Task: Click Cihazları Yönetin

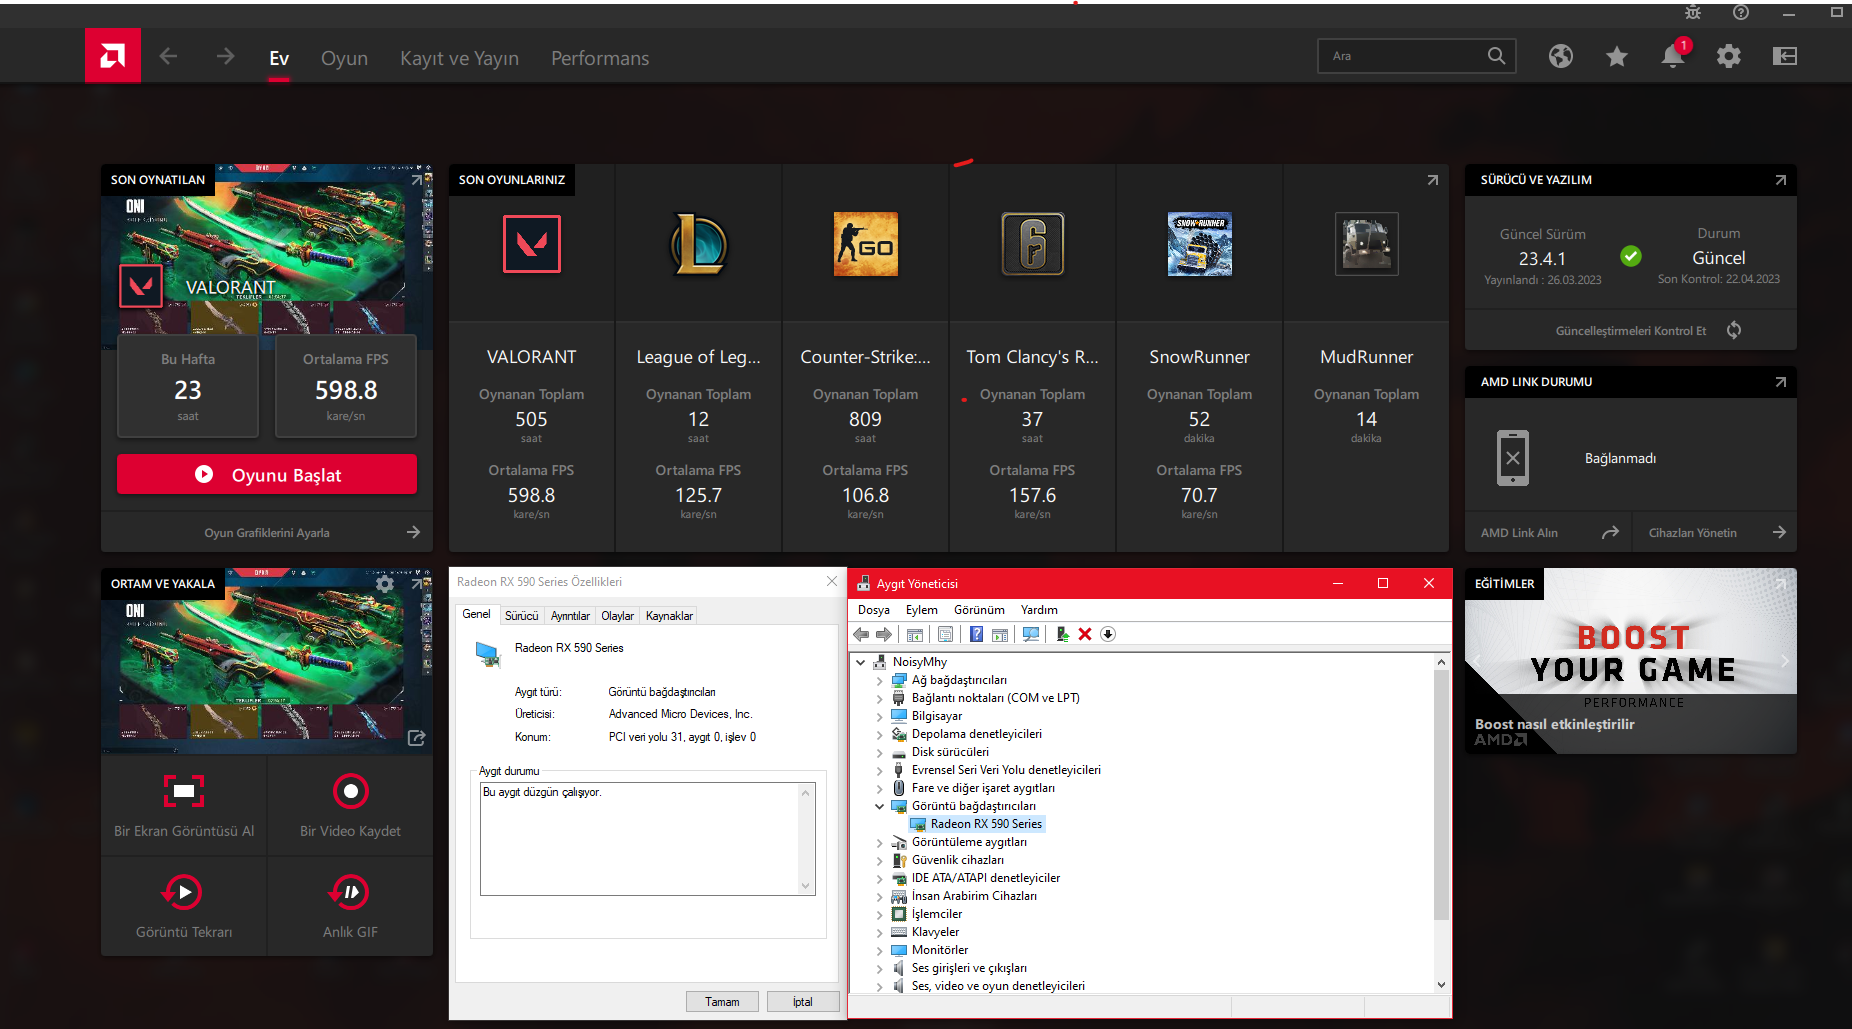Action: (1715, 533)
